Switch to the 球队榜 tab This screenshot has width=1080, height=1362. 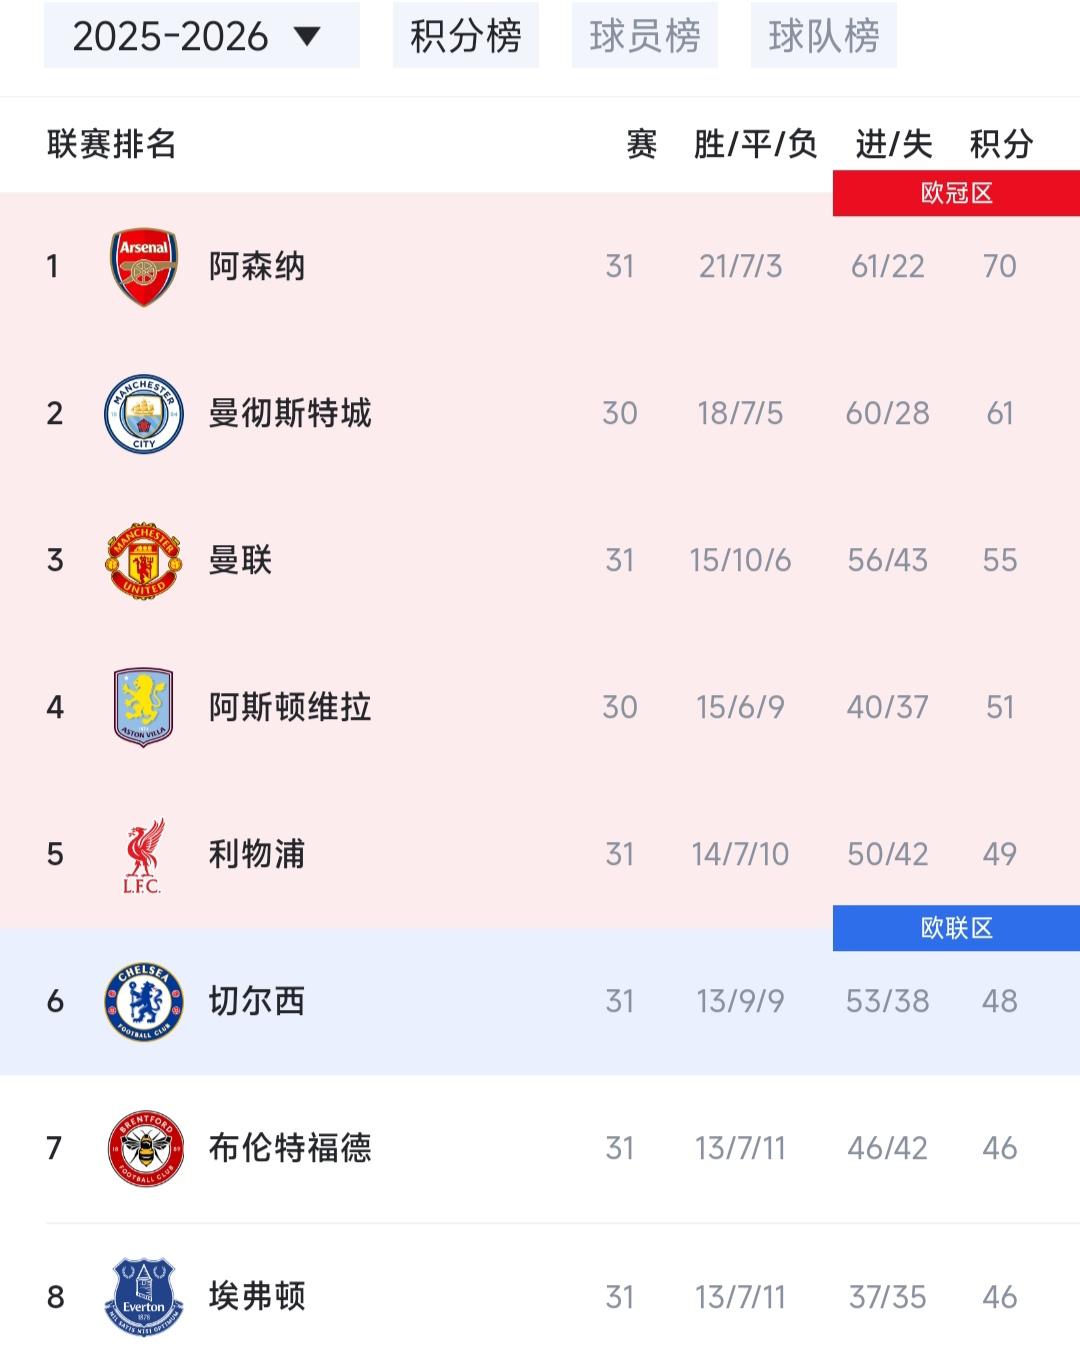[824, 36]
